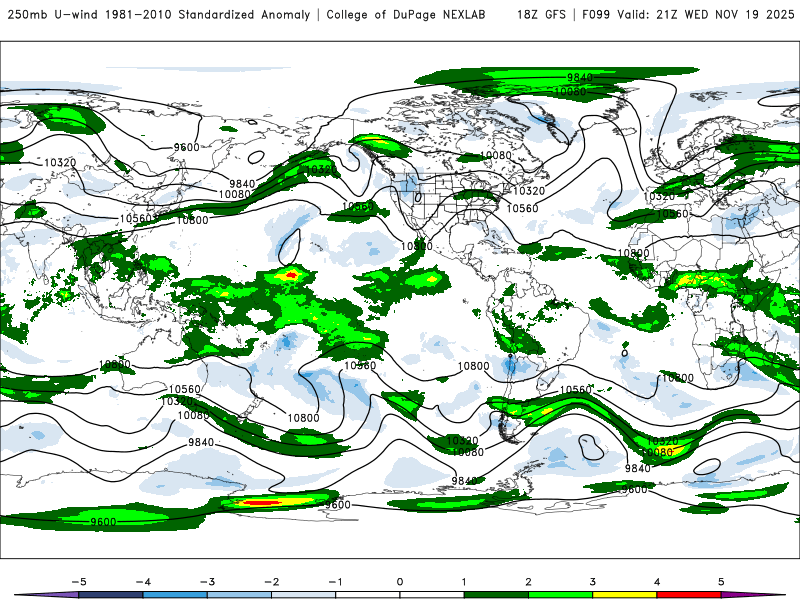The height and width of the screenshot is (600, 800).
Task: Click the "-2" colorbar tick label
Action: pos(271,582)
